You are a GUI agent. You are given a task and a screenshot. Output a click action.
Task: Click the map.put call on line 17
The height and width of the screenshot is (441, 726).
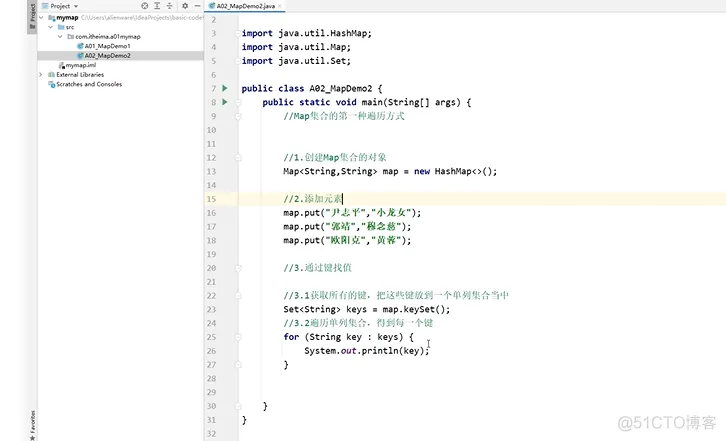click(x=347, y=227)
